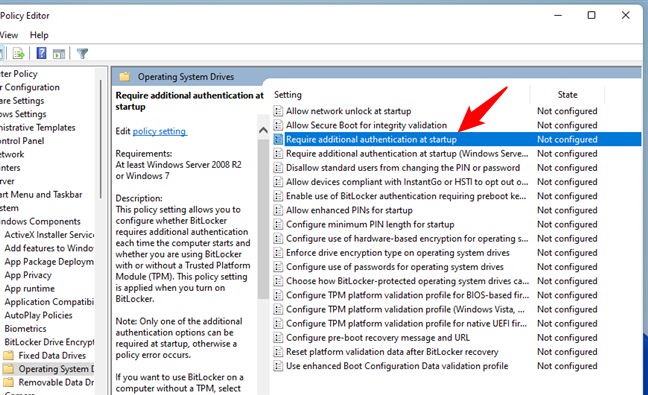The width and height of the screenshot is (648, 395).
Task: Toggle the Show/Hide Action Pane icon
Action: point(59,54)
